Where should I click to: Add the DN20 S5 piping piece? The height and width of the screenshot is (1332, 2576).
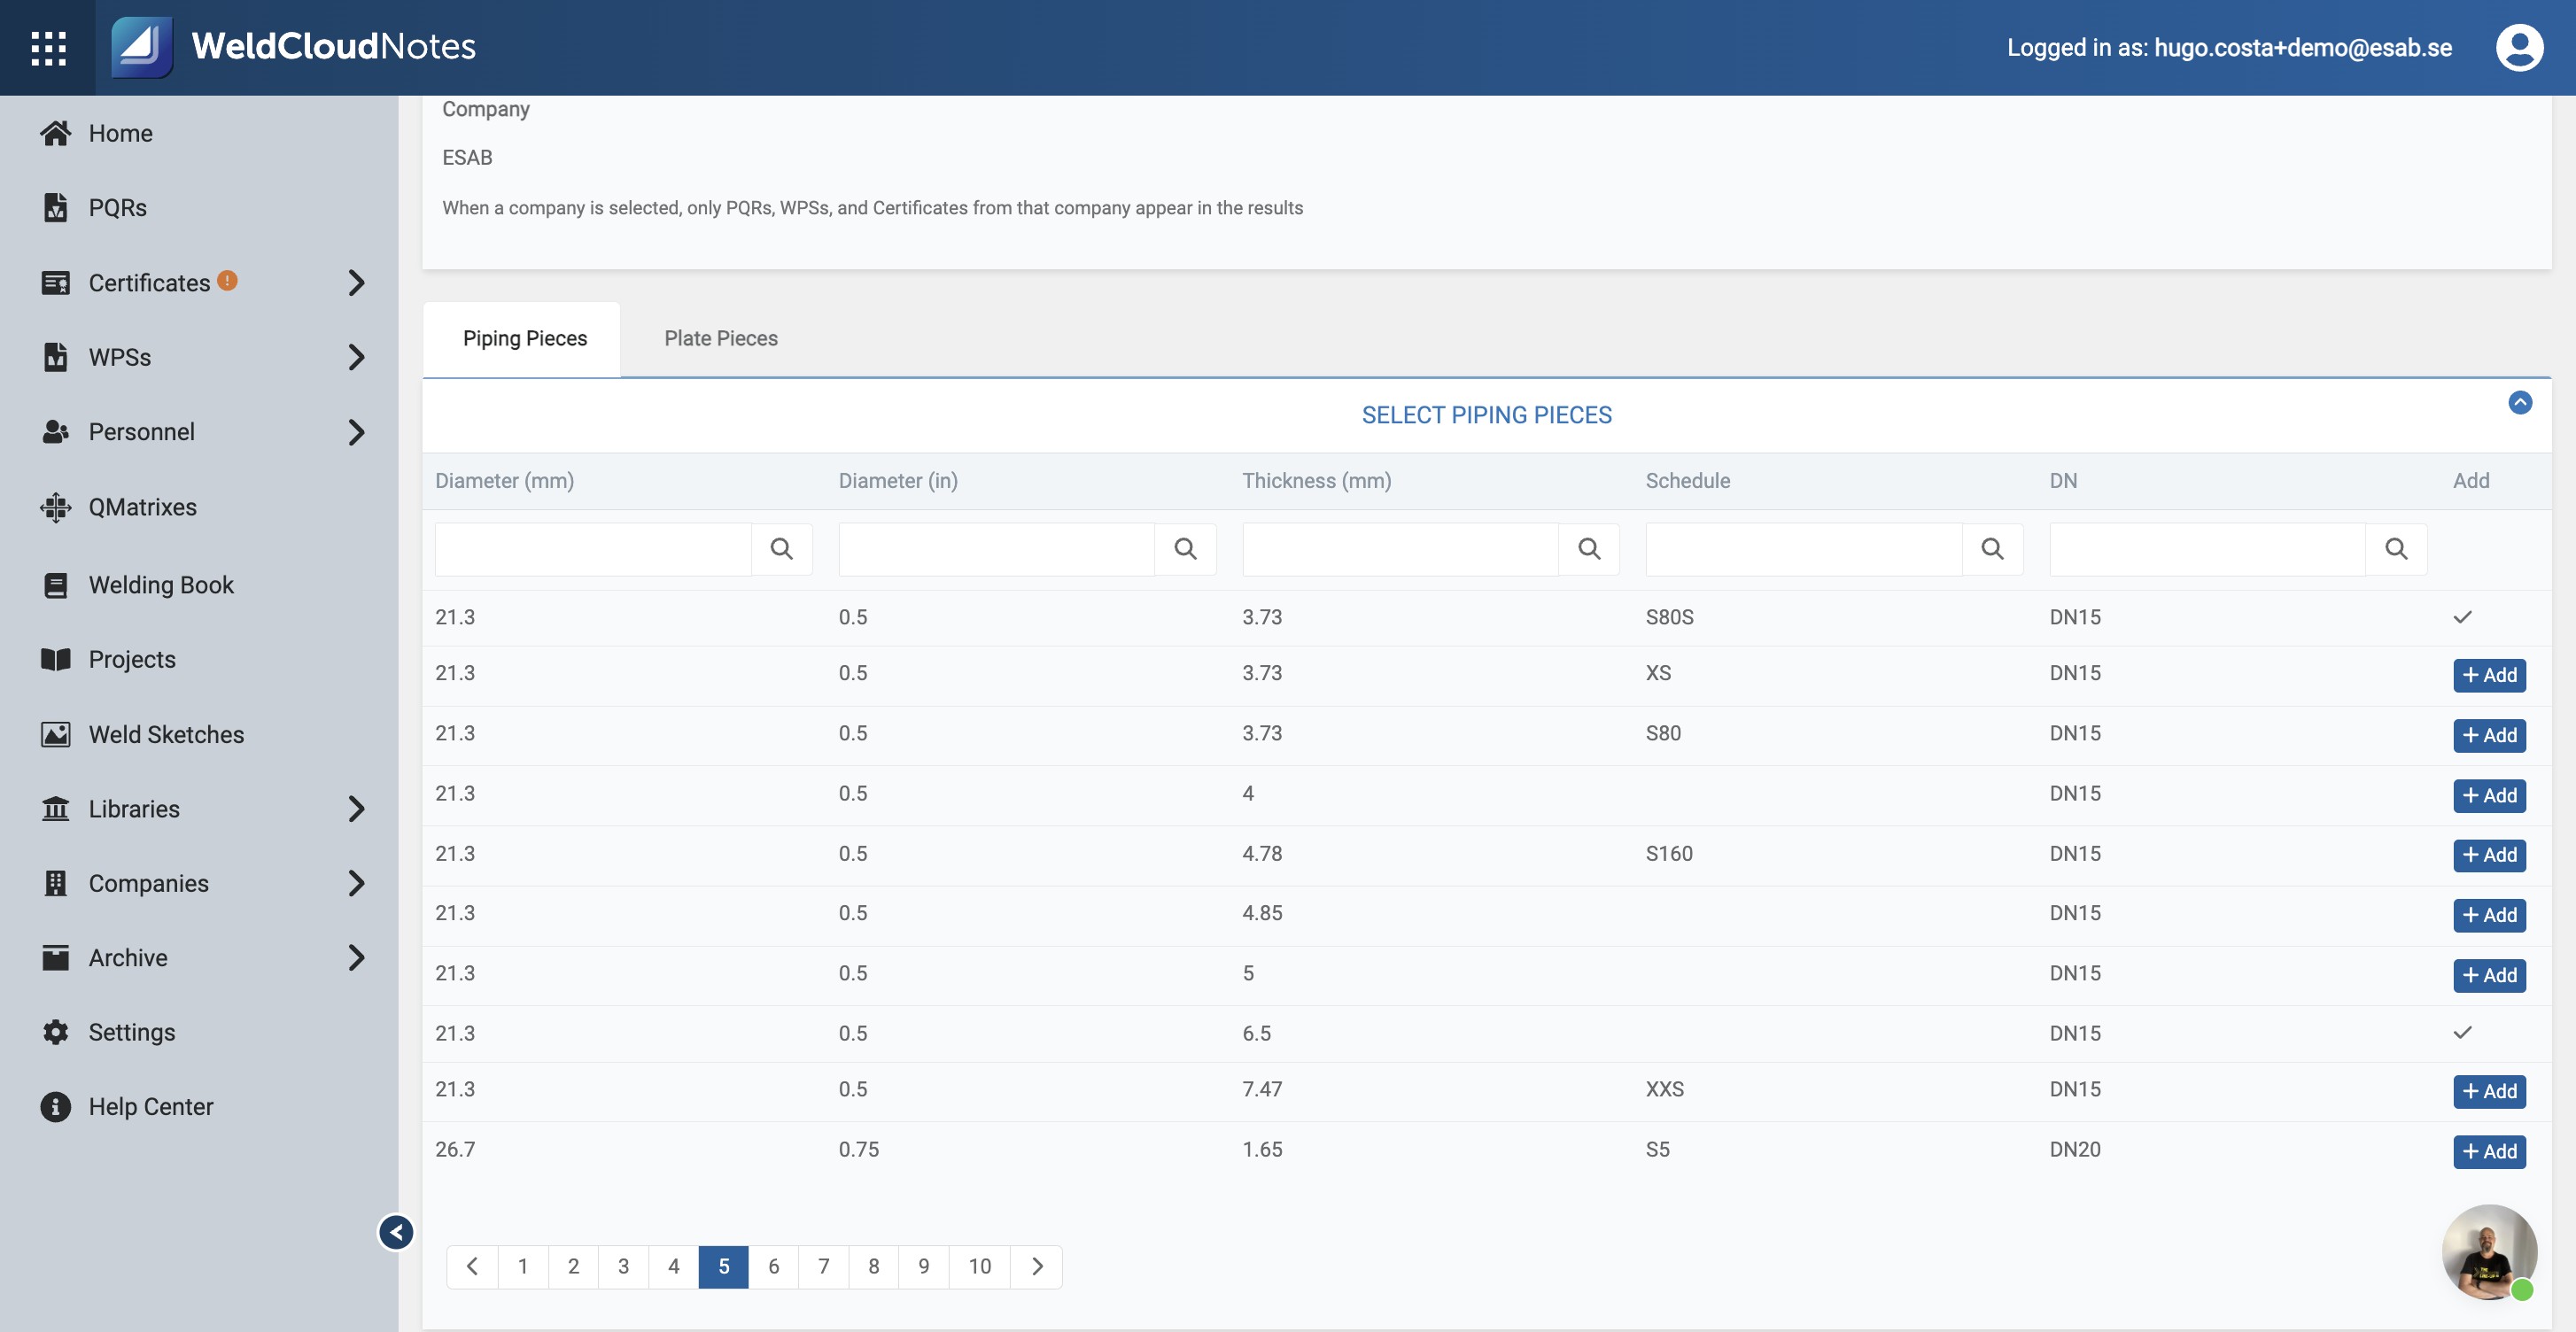(x=2489, y=1151)
